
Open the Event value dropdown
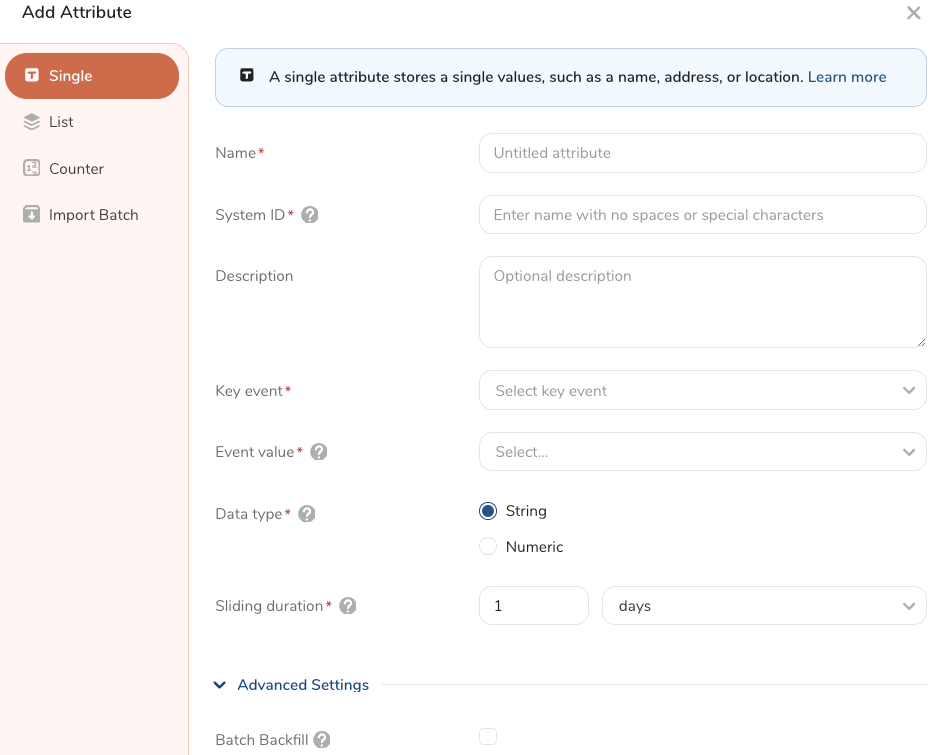tap(702, 452)
